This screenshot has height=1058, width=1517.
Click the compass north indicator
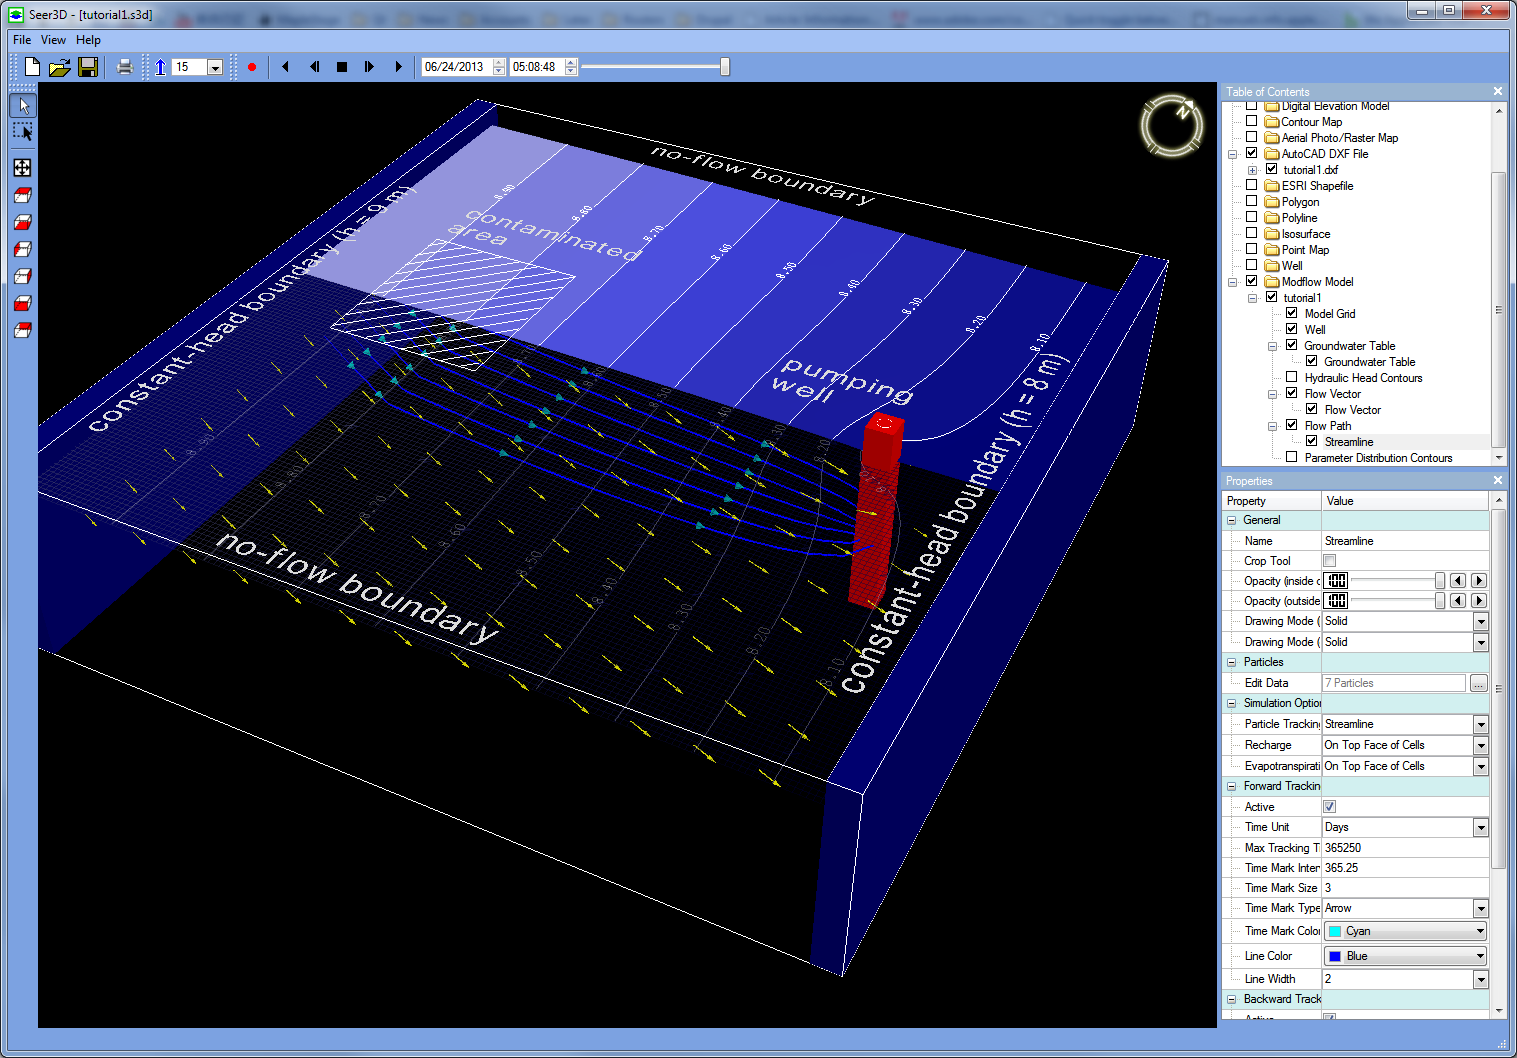click(x=1171, y=125)
